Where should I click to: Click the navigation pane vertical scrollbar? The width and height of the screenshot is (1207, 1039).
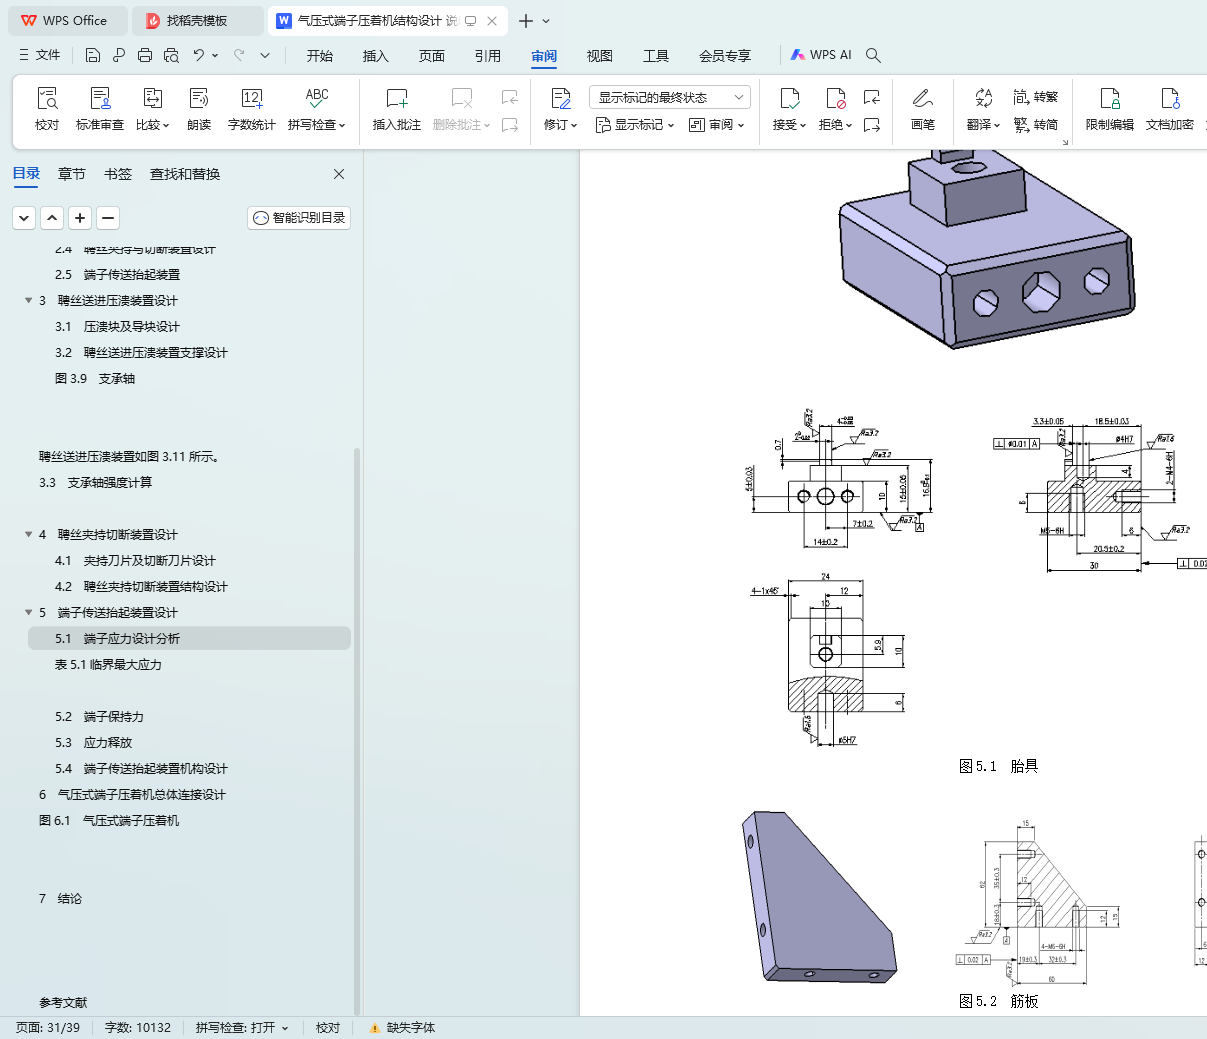coord(356,600)
